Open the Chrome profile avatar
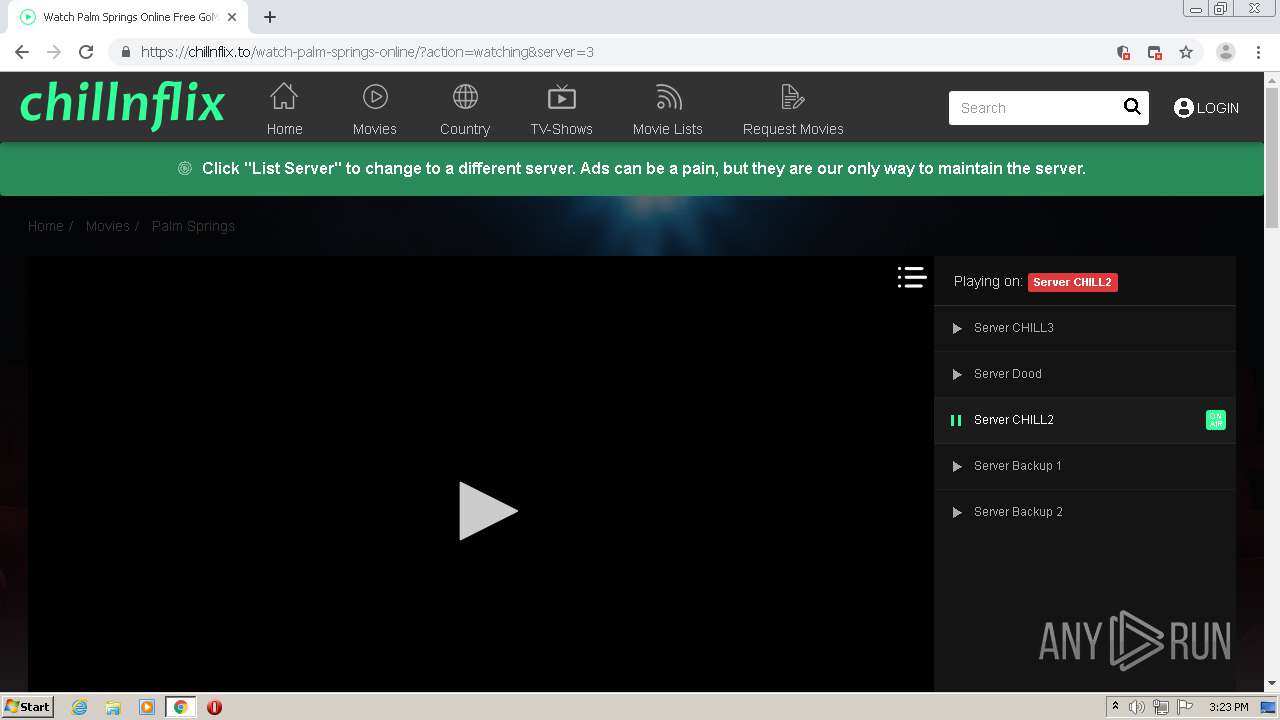 click(x=1225, y=52)
